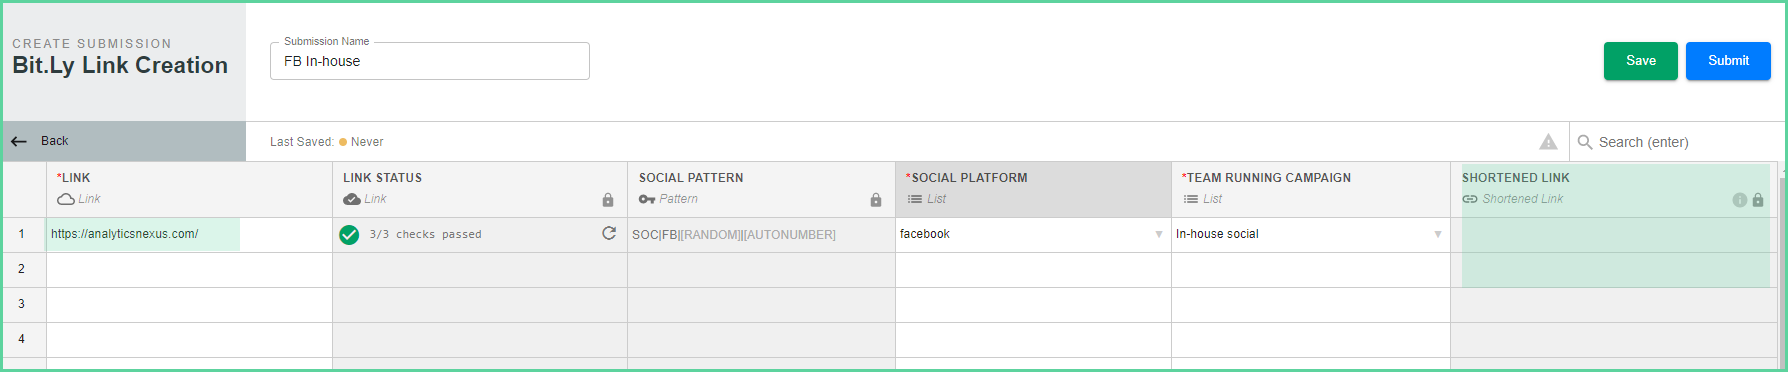The height and width of the screenshot is (372, 1788).
Task: Click the lock icon in Link Status header
Action: click(x=608, y=200)
